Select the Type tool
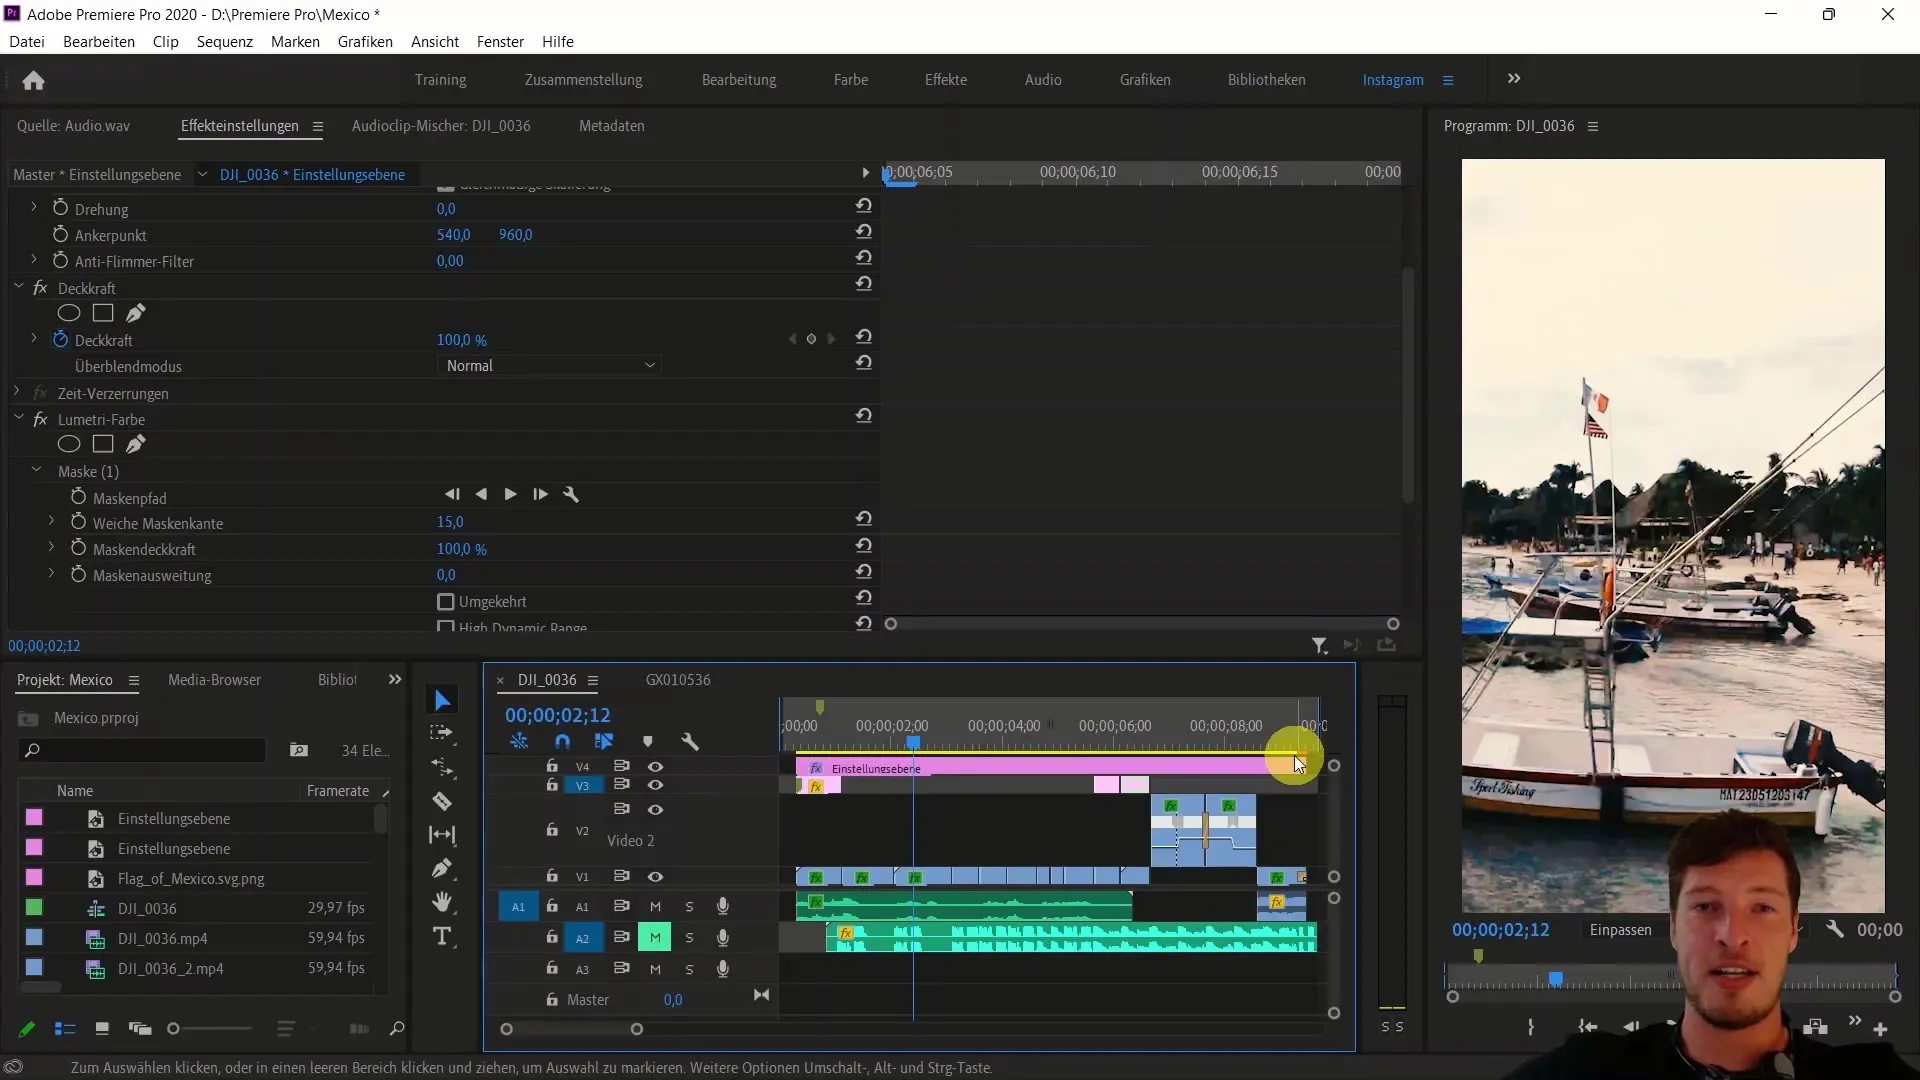The image size is (1920, 1080). pyautogui.click(x=442, y=937)
